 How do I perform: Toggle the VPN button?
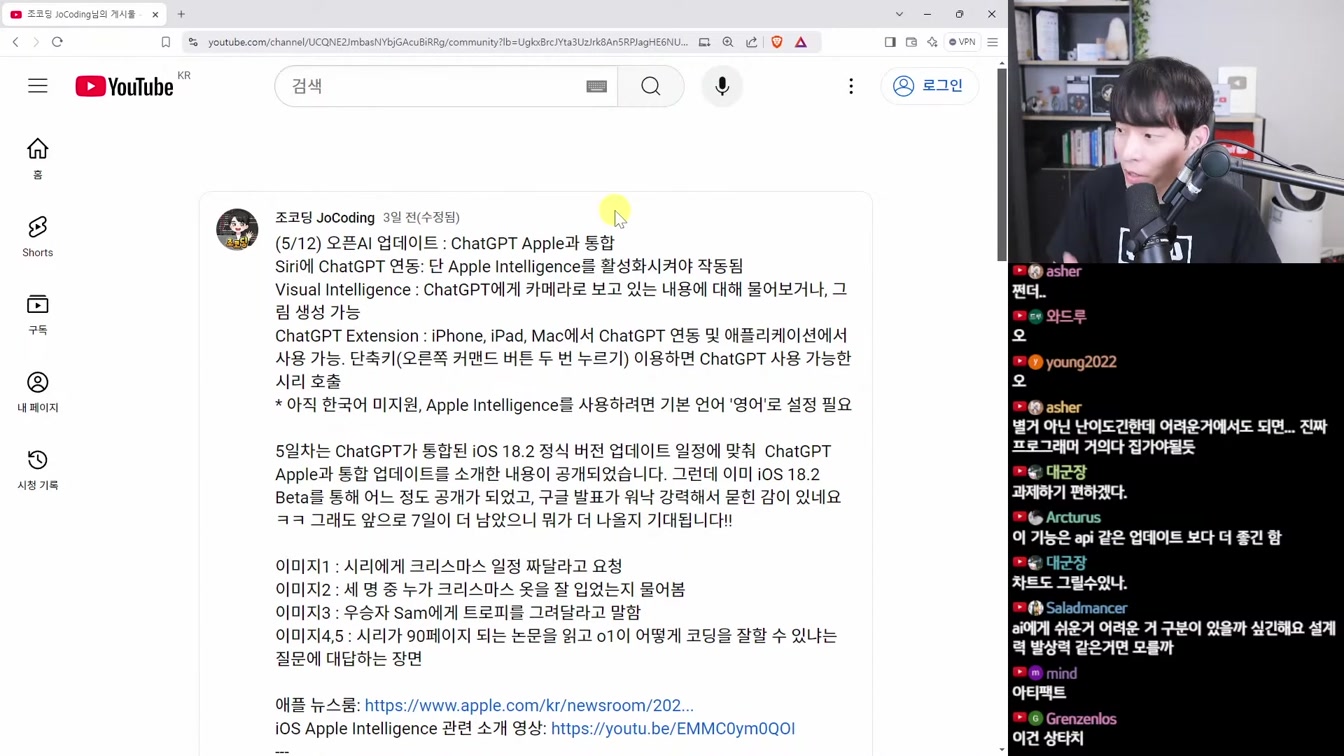click(x=962, y=42)
